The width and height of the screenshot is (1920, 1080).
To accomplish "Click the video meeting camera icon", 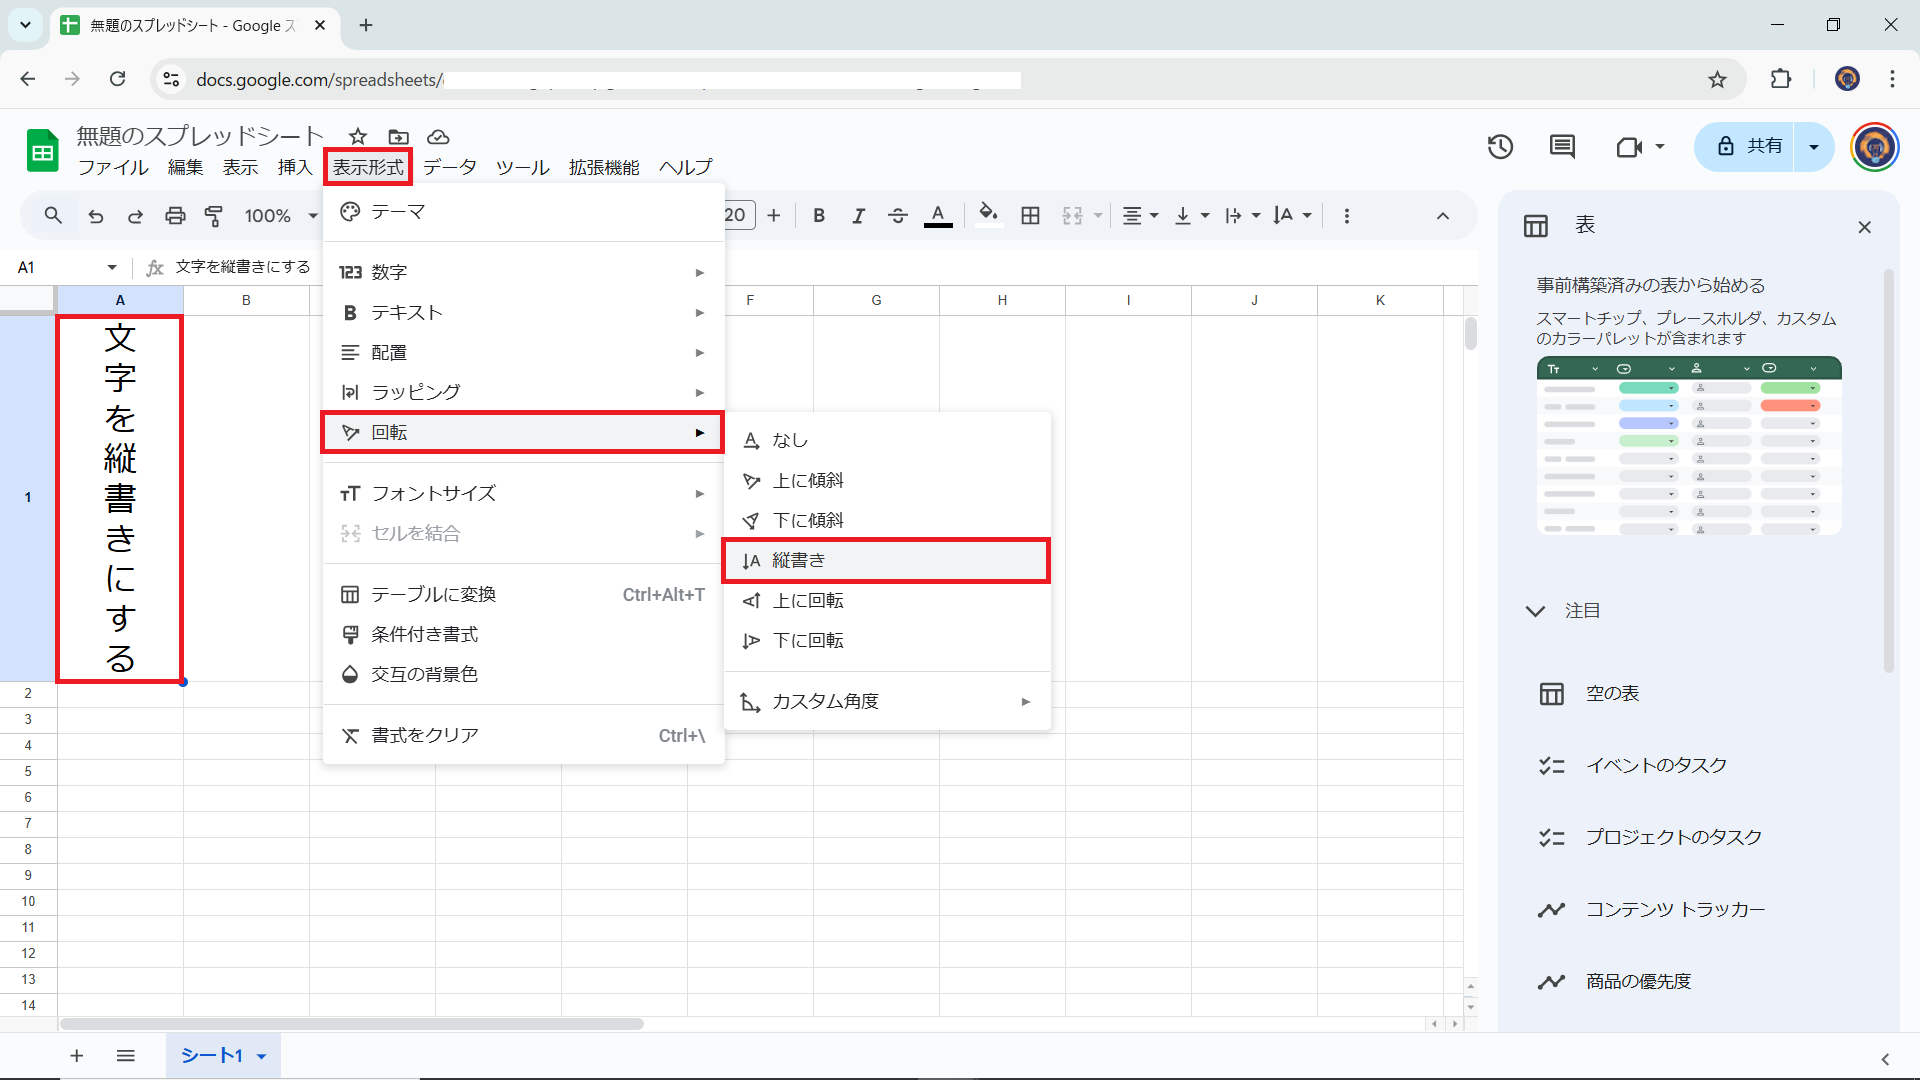I will (x=1630, y=147).
